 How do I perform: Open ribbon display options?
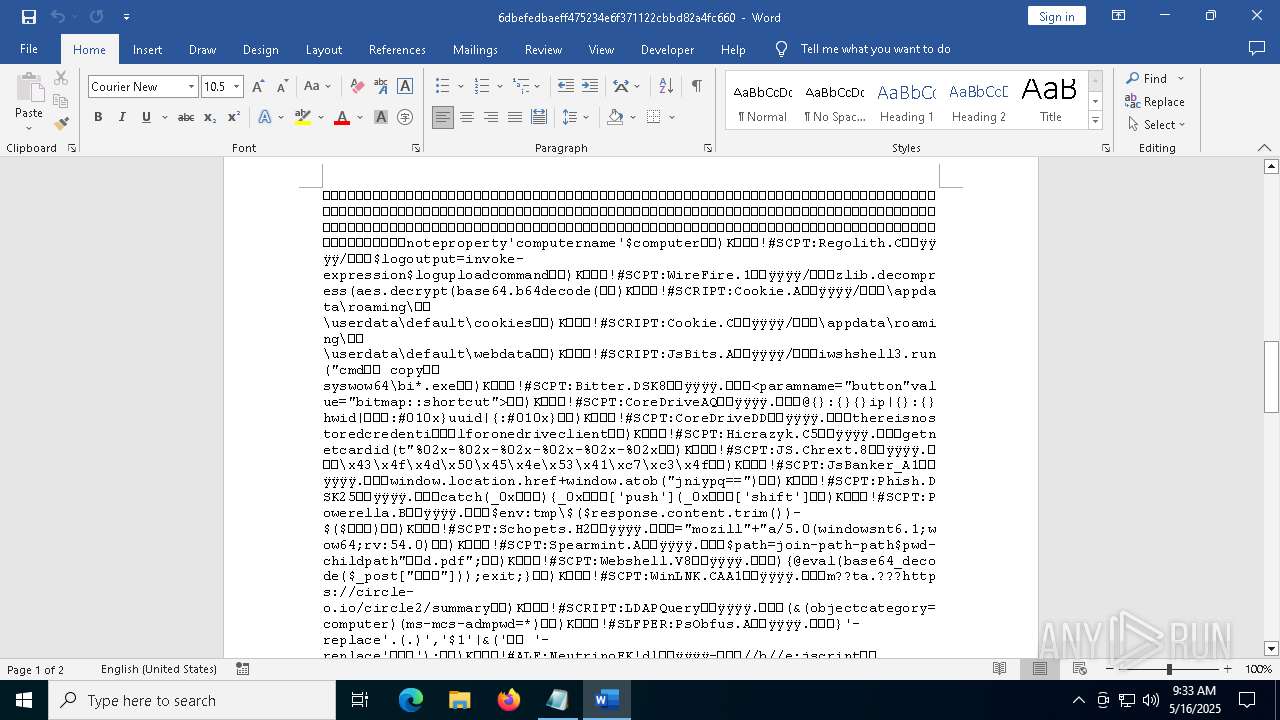[1119, 16]
